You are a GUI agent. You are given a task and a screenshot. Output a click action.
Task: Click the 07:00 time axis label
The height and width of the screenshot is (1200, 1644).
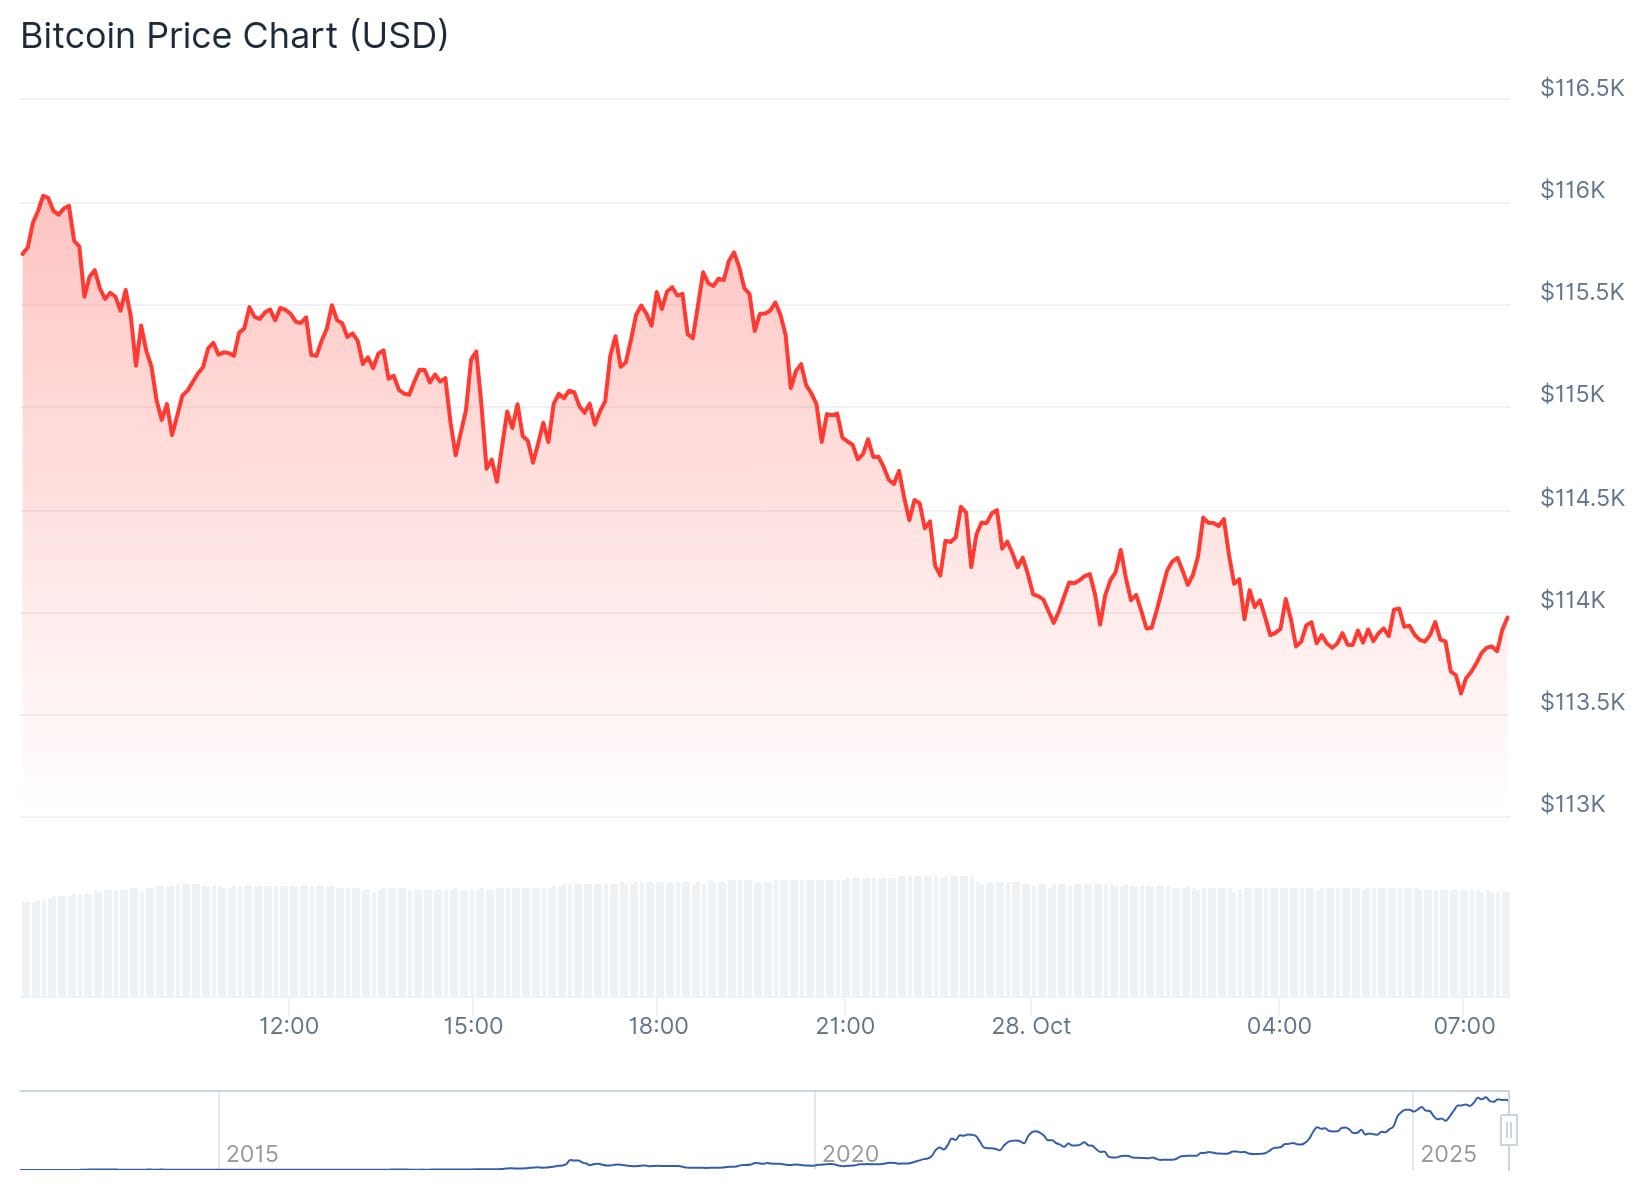pyautogui.click(x=1464, y=1026)
